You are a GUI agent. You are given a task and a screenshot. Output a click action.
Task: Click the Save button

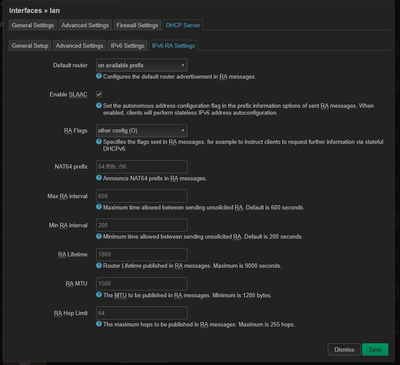point(375,349)
